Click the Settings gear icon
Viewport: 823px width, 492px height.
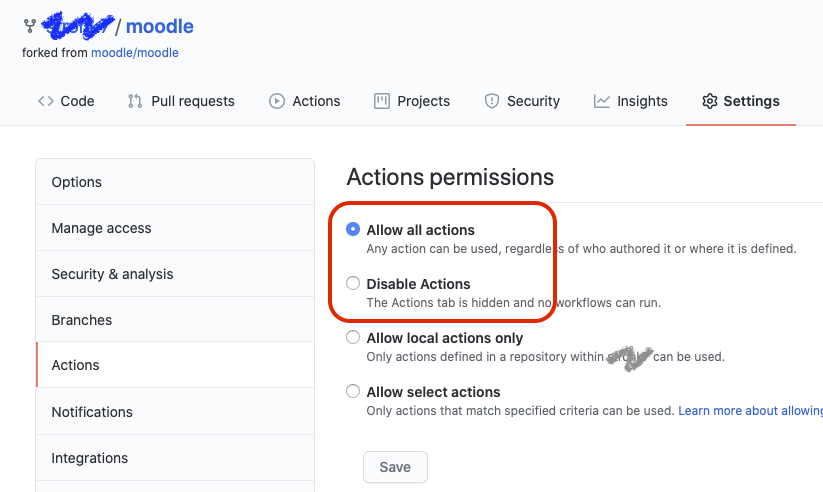[x=710, y=101]
